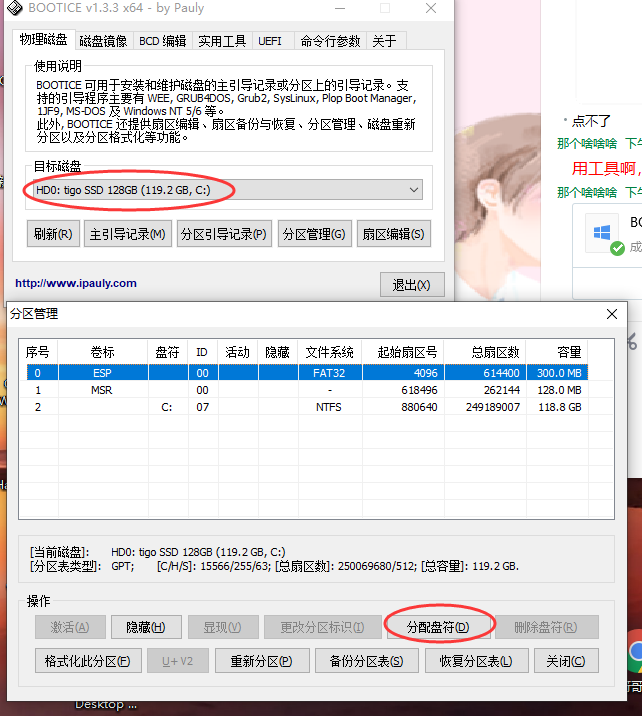Select the ESP partition row
Screen dimensions: 642x716
point(307,373)
